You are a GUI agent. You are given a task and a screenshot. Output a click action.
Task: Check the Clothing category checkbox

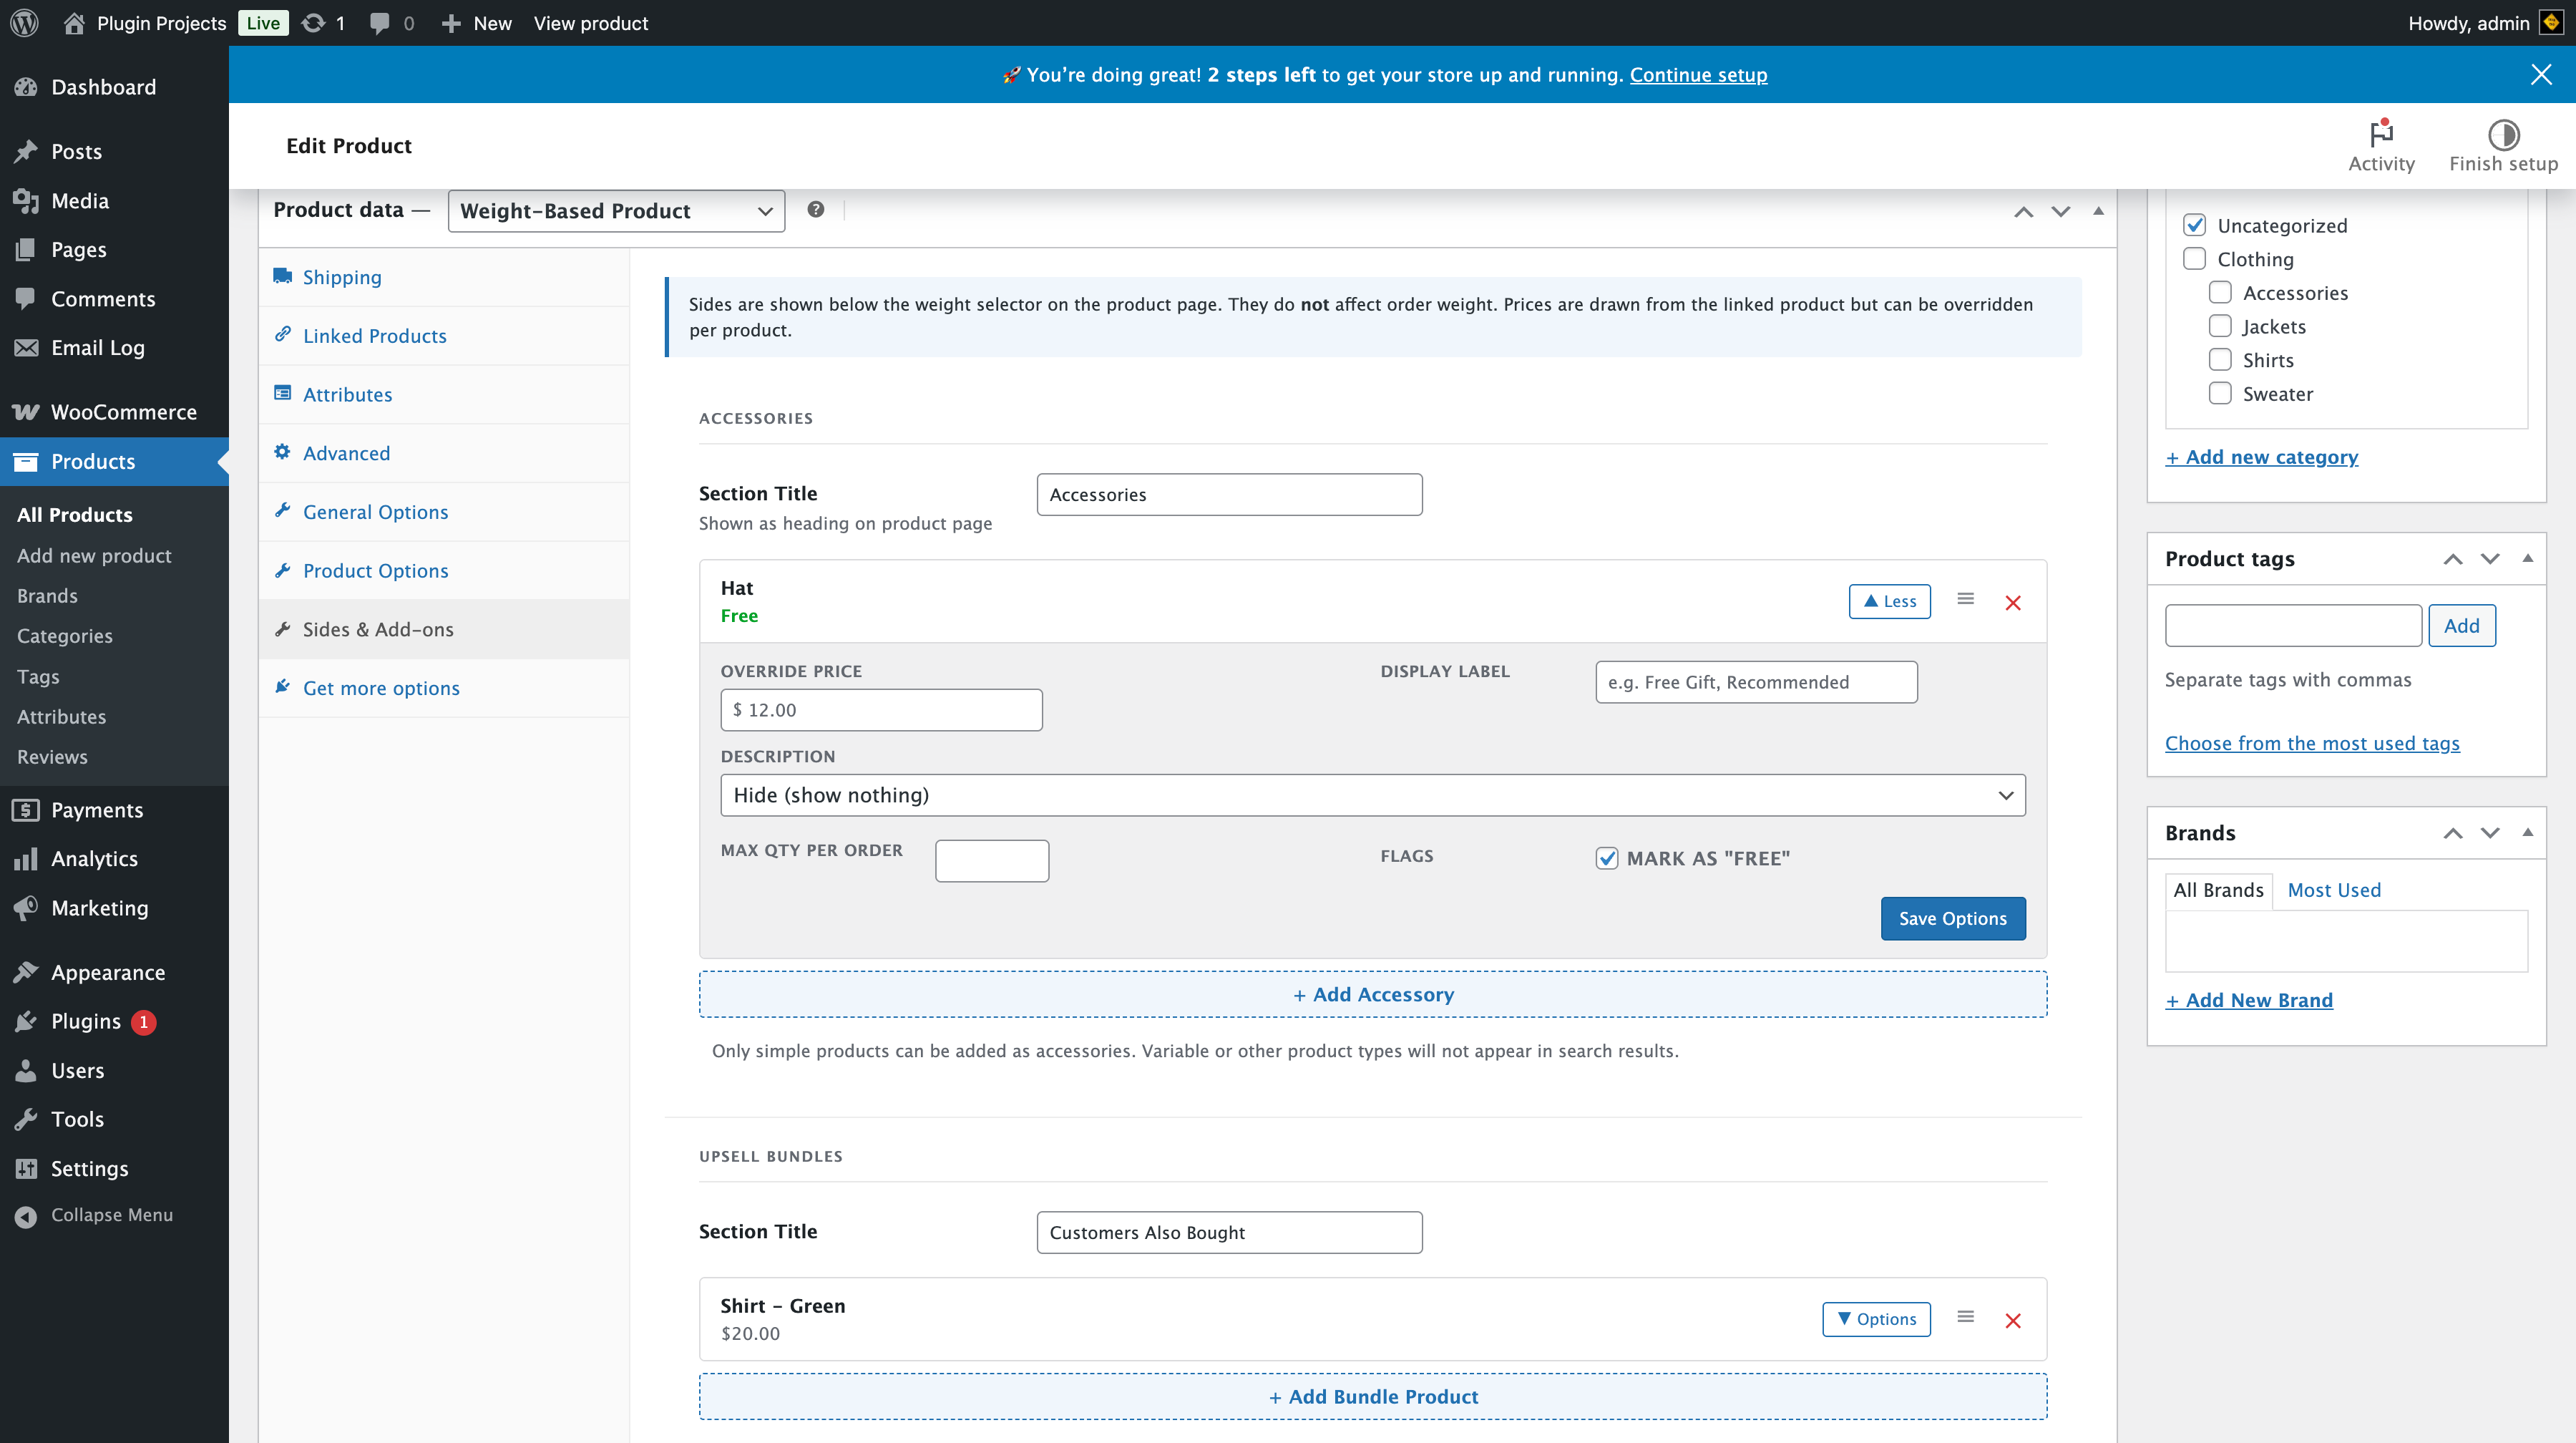click(x=2195, y=258)
